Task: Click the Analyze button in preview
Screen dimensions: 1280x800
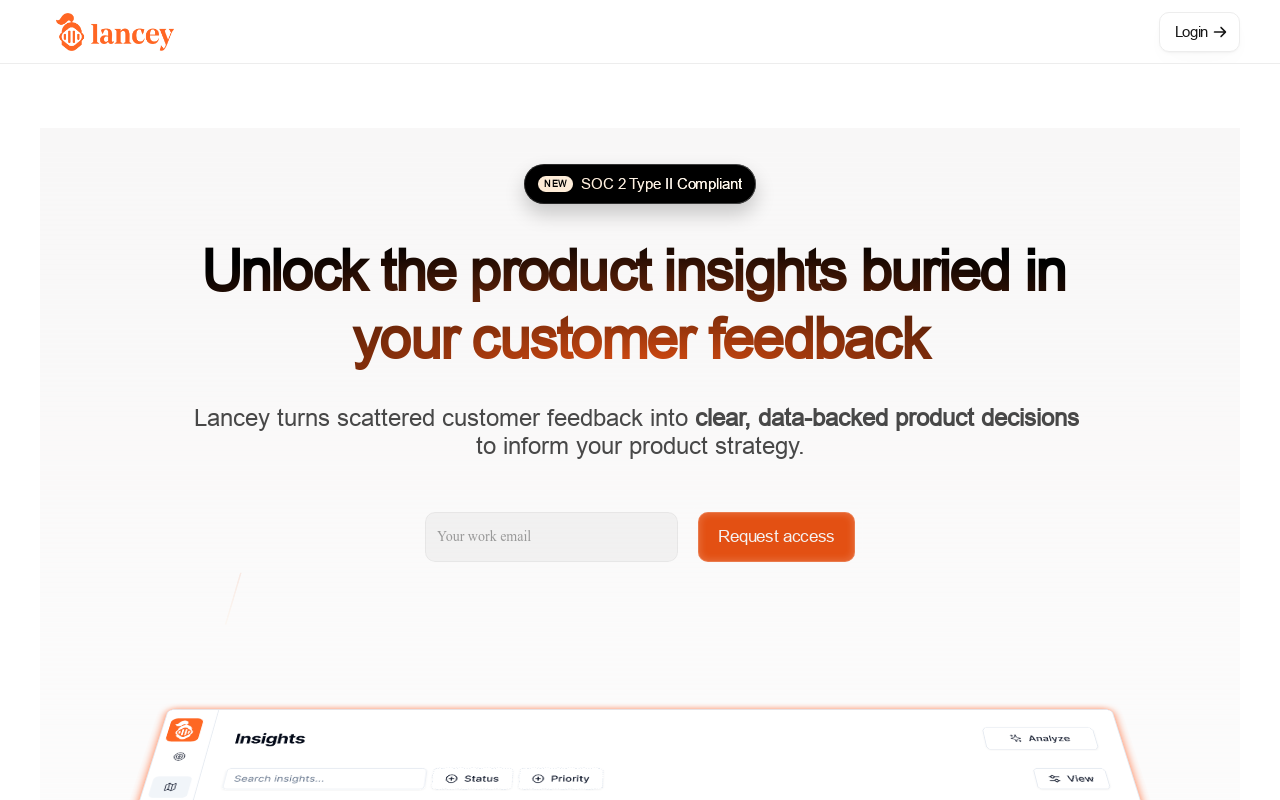Action: (1040, 739)
